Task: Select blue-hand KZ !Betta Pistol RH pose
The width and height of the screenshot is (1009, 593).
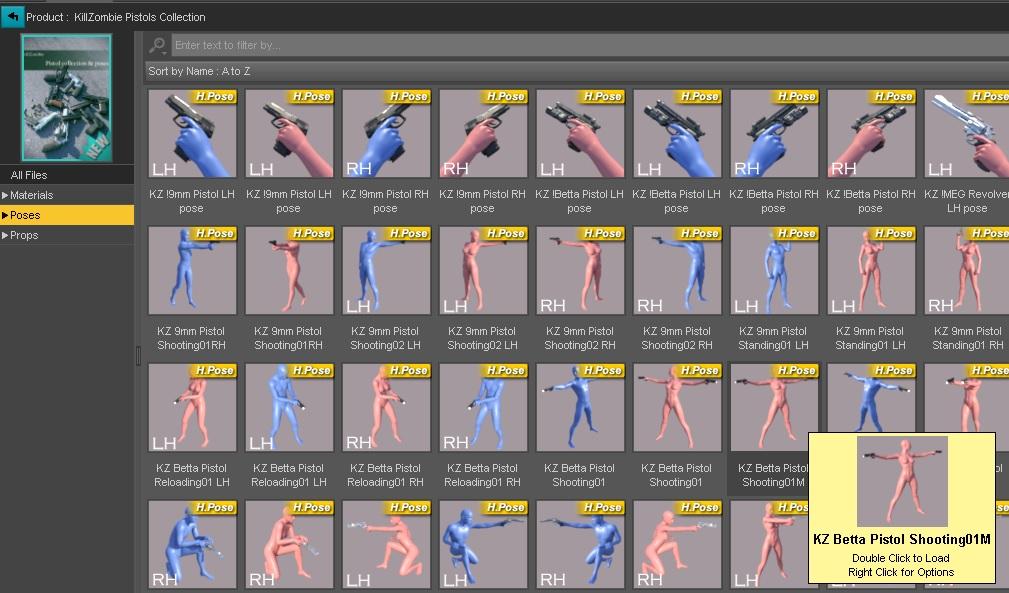Action: pyautogui.click(x=775, y=133)
